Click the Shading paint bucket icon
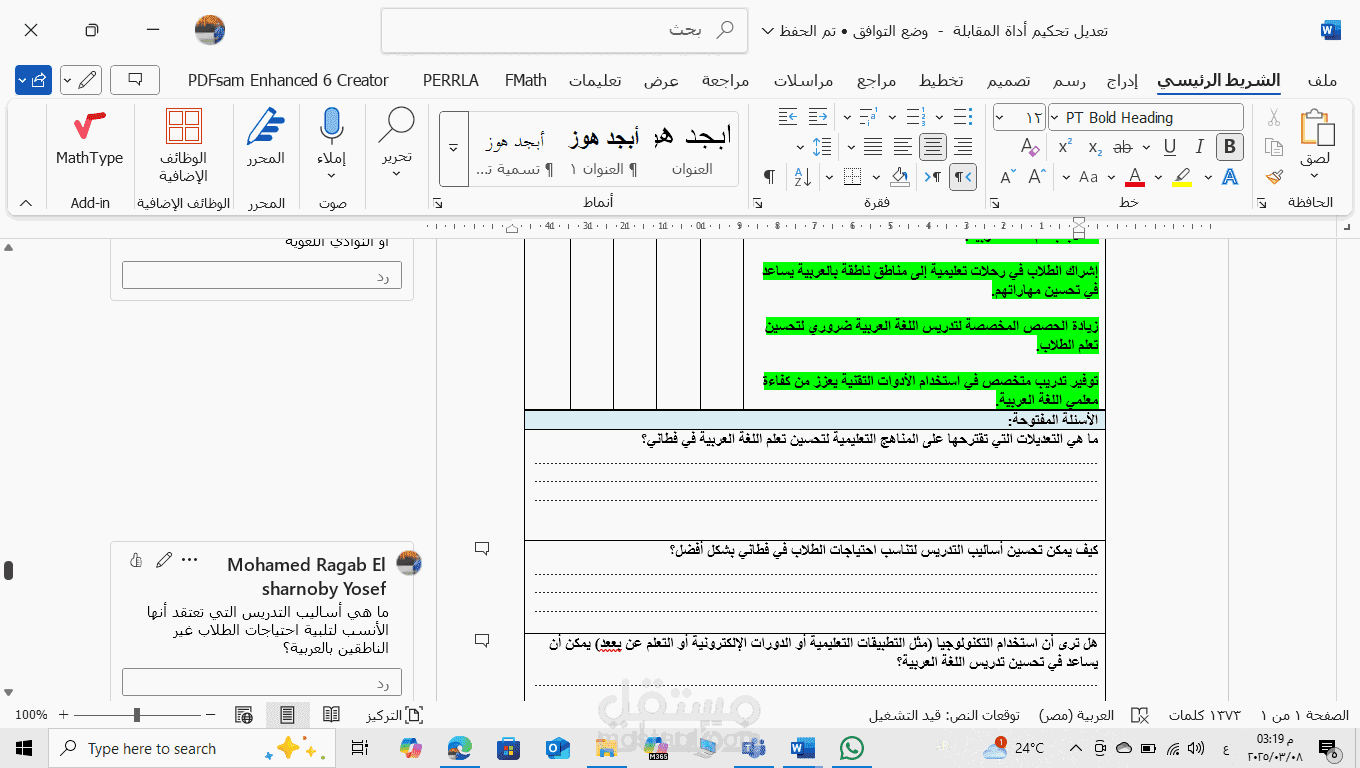The image size is (1360, 768). 899,177
